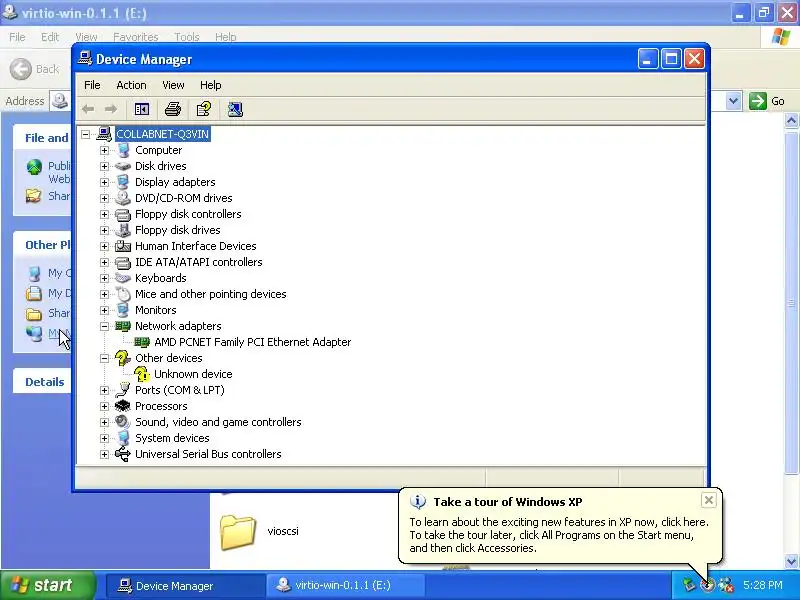Select the Keyboards category icon
The height and width of the screenshot is (600, 800).
click(x=123, y=278)
